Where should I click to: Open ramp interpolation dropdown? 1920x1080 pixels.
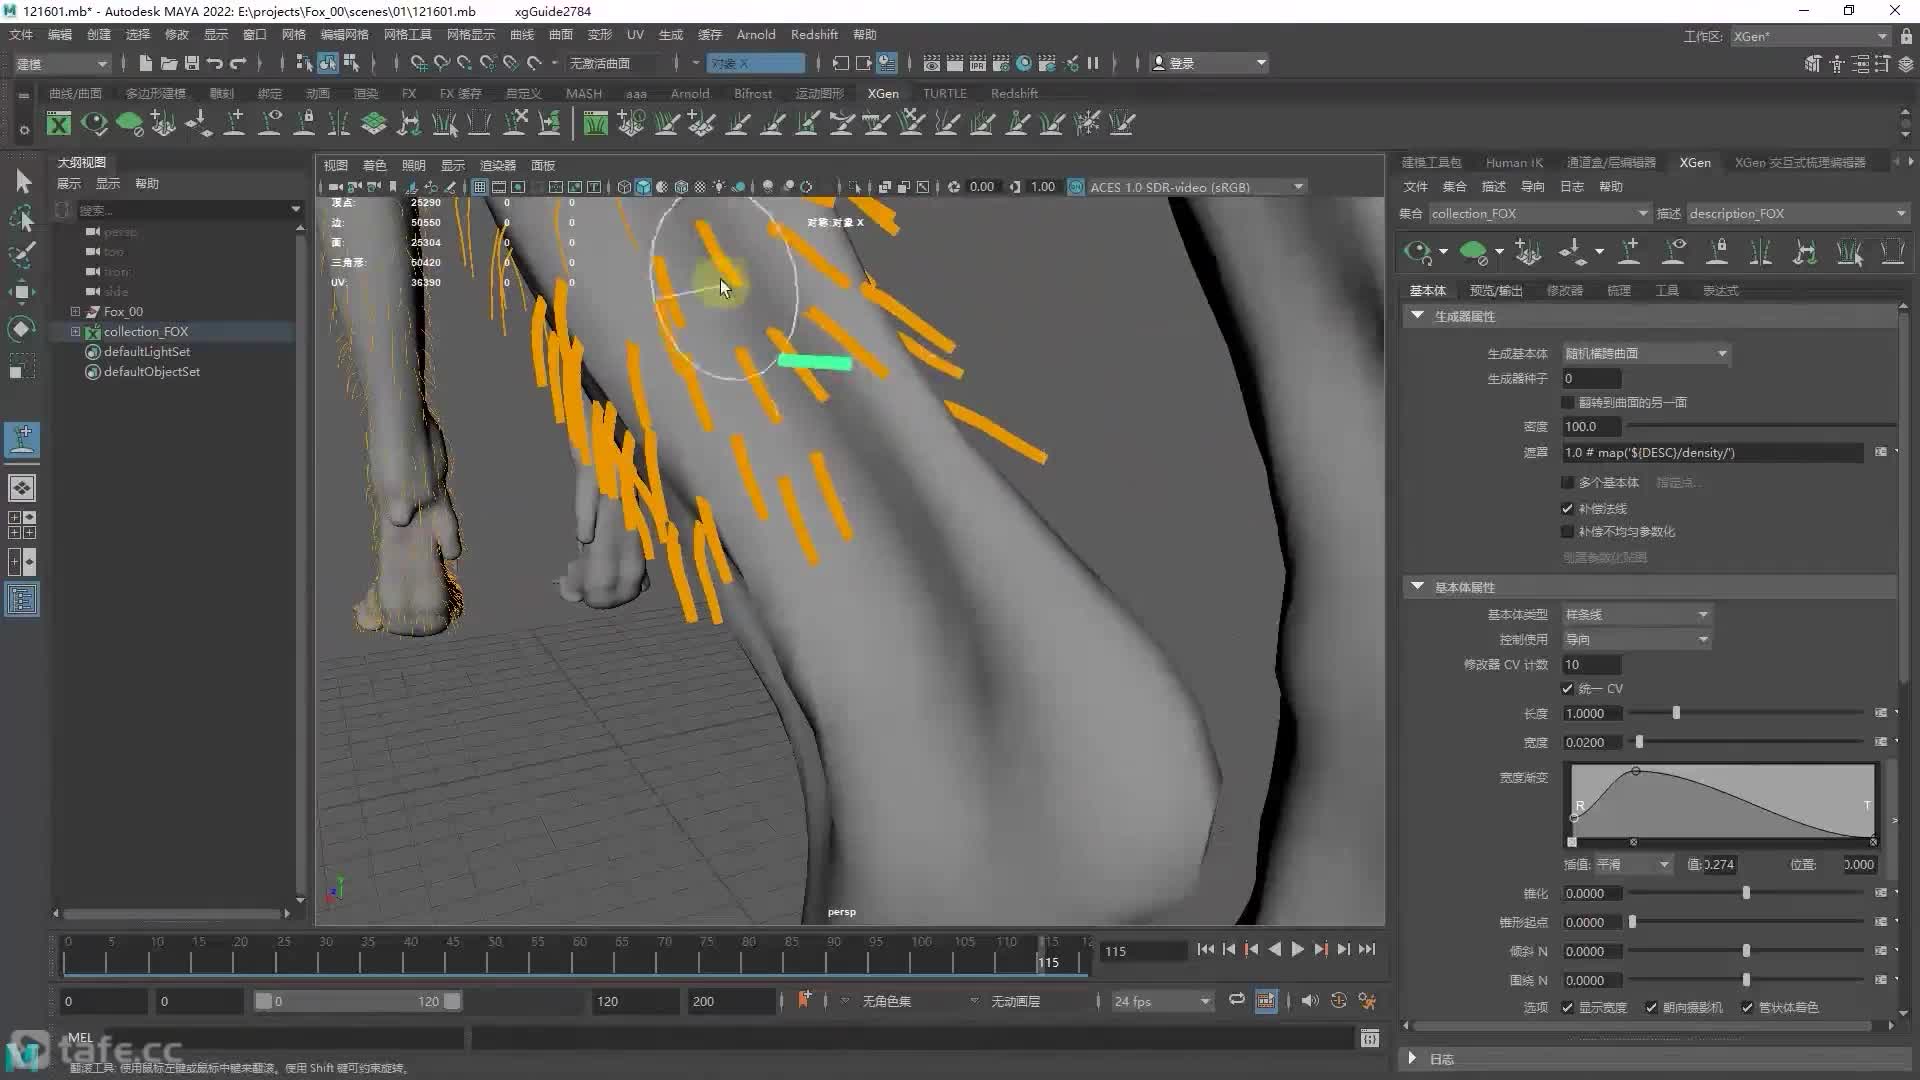coord(1632,864)
